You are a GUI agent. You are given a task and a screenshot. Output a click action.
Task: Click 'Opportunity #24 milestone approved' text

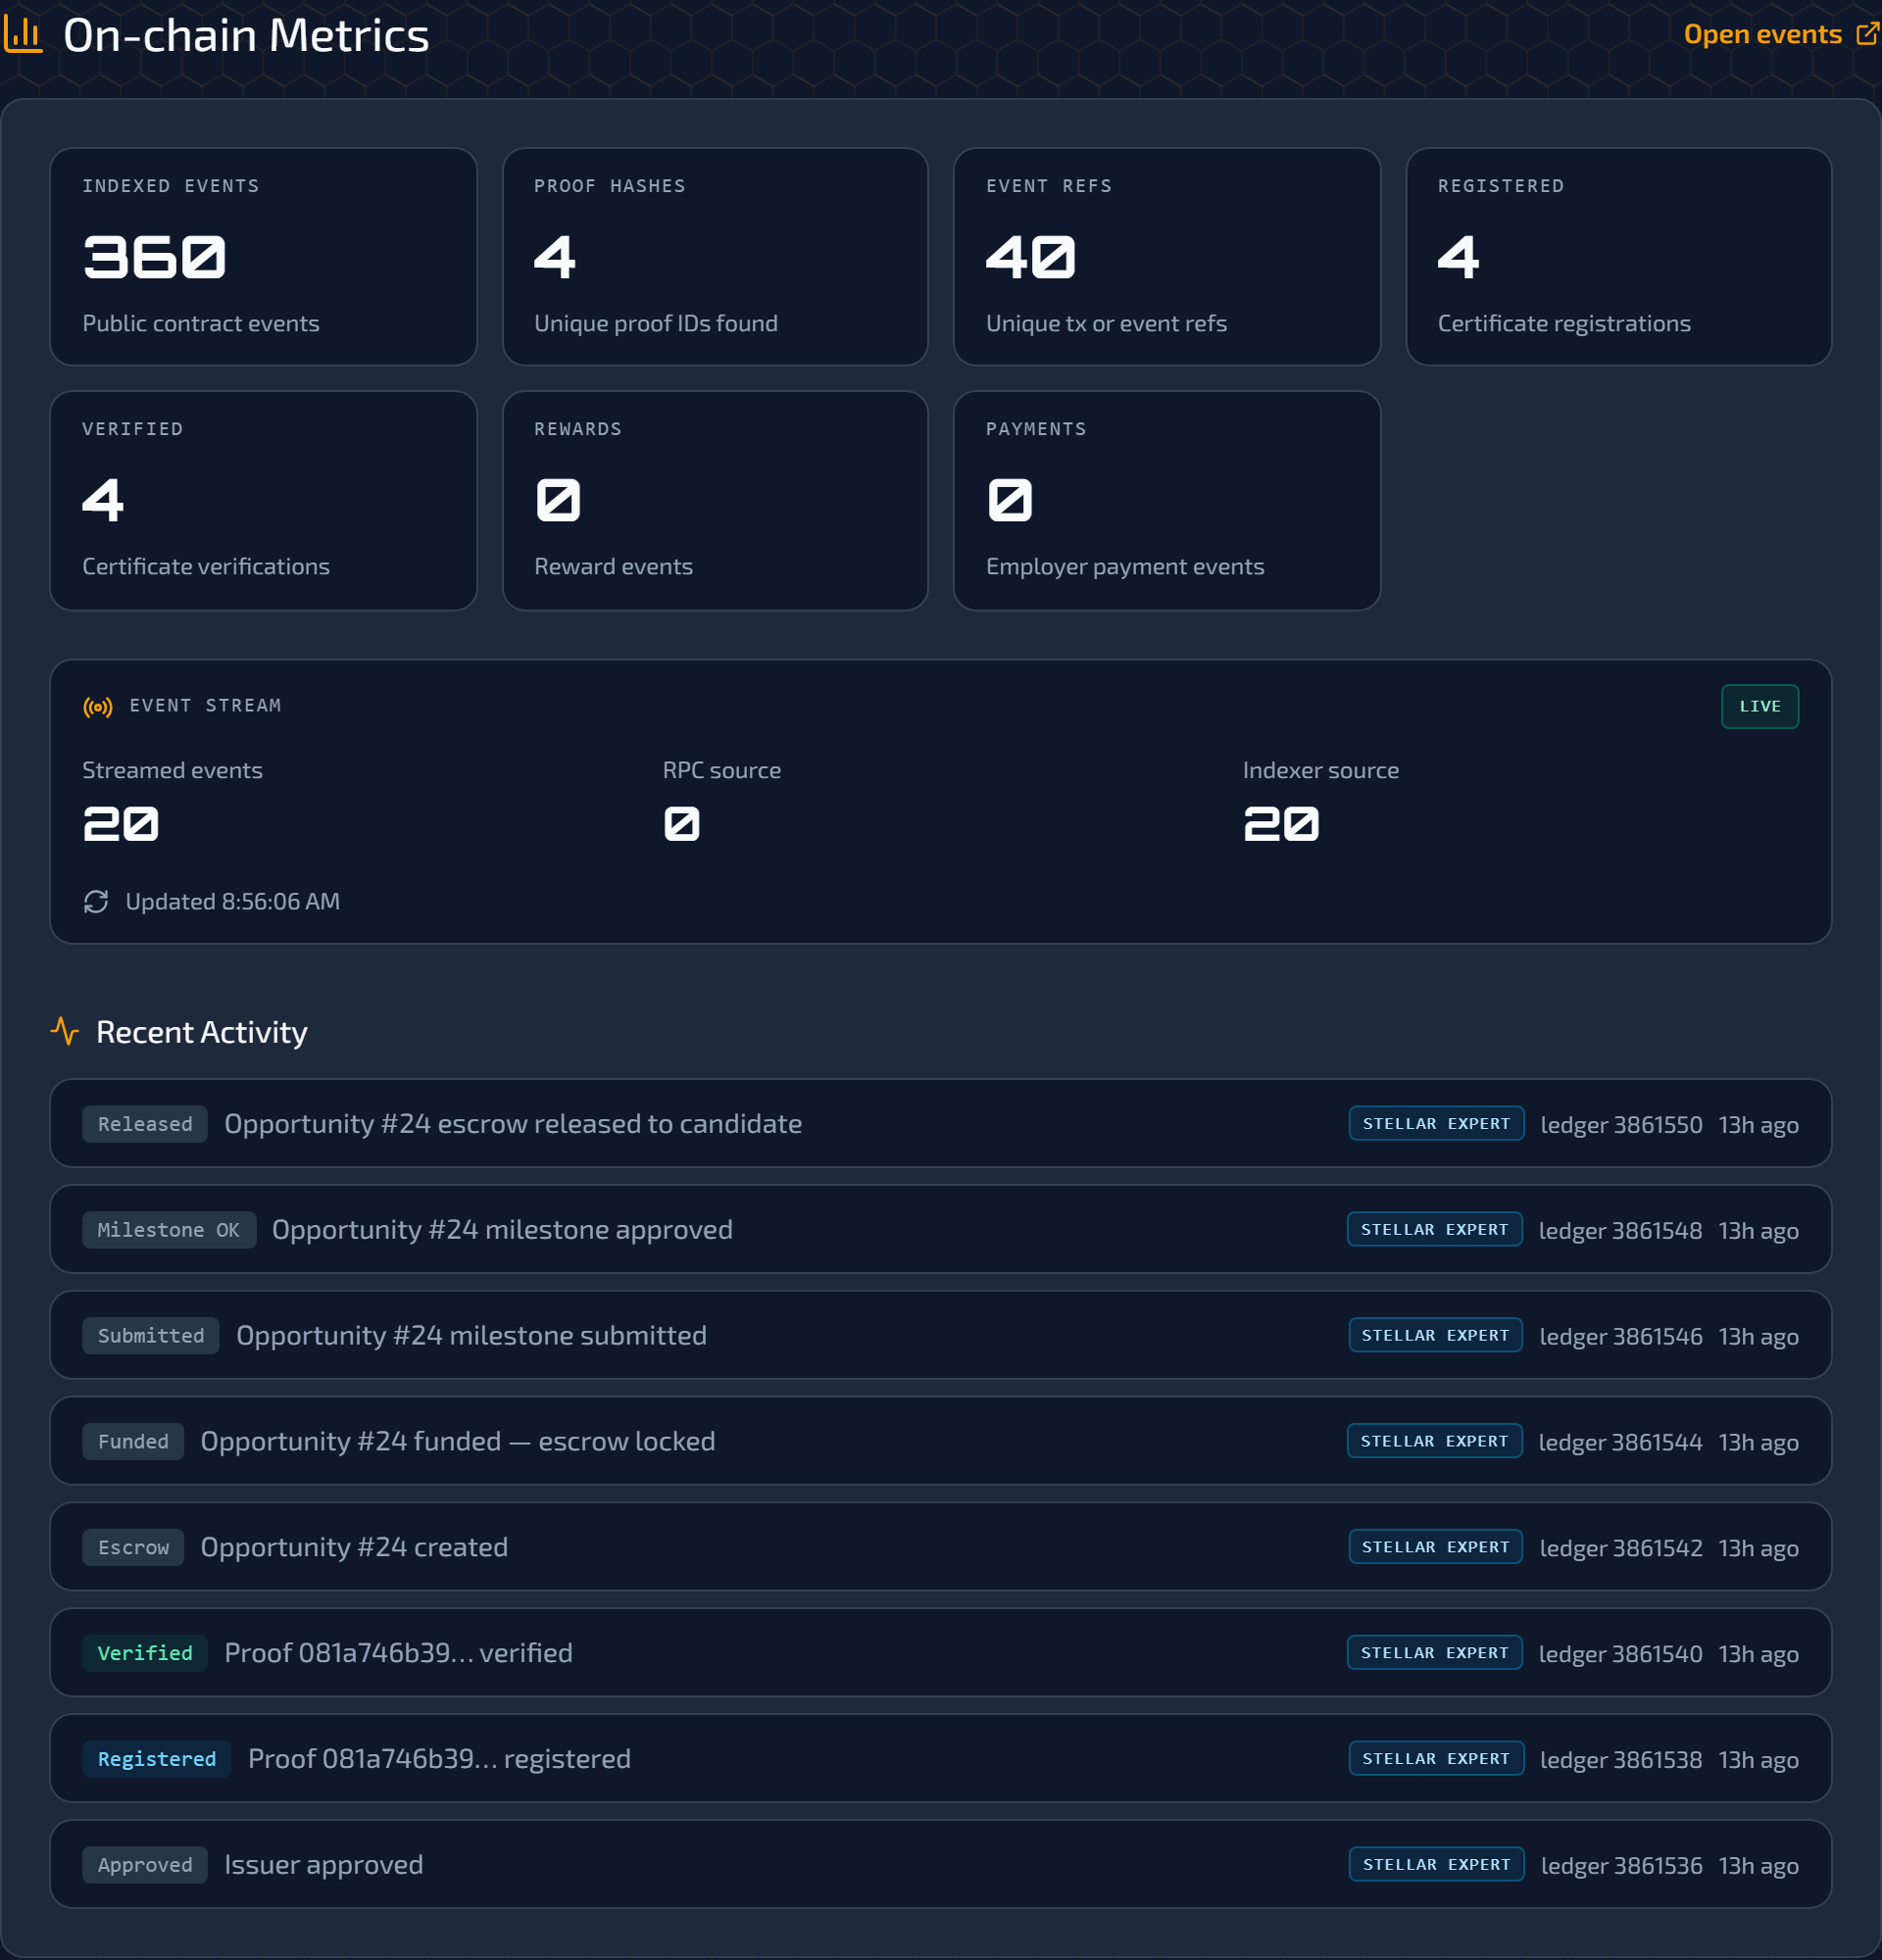tap(502, 1230)
